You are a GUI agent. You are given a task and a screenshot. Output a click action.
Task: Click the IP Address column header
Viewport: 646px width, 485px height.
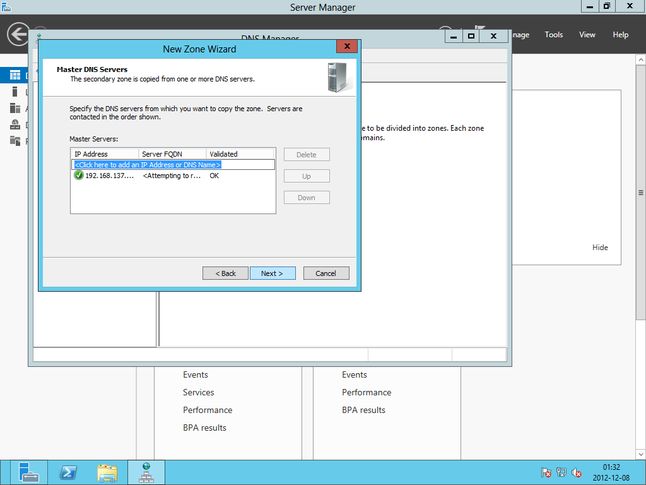pos(105,154)
